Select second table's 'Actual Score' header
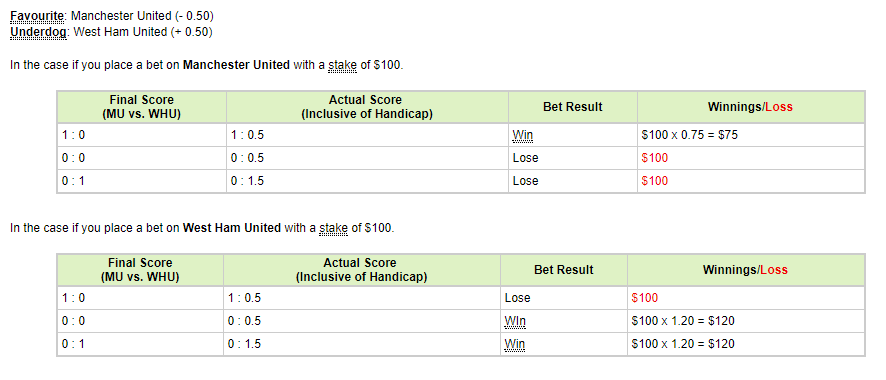Viewport: 886px width, 380px height. click(361, 270)
